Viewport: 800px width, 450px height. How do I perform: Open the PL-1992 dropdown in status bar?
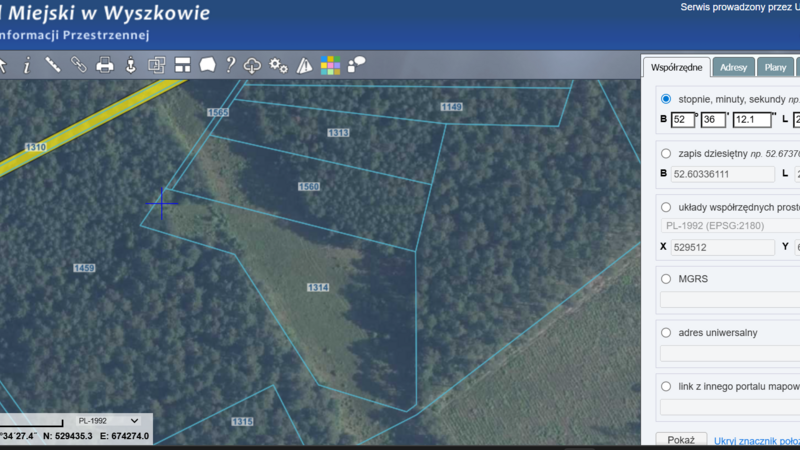tap(108, 421)
